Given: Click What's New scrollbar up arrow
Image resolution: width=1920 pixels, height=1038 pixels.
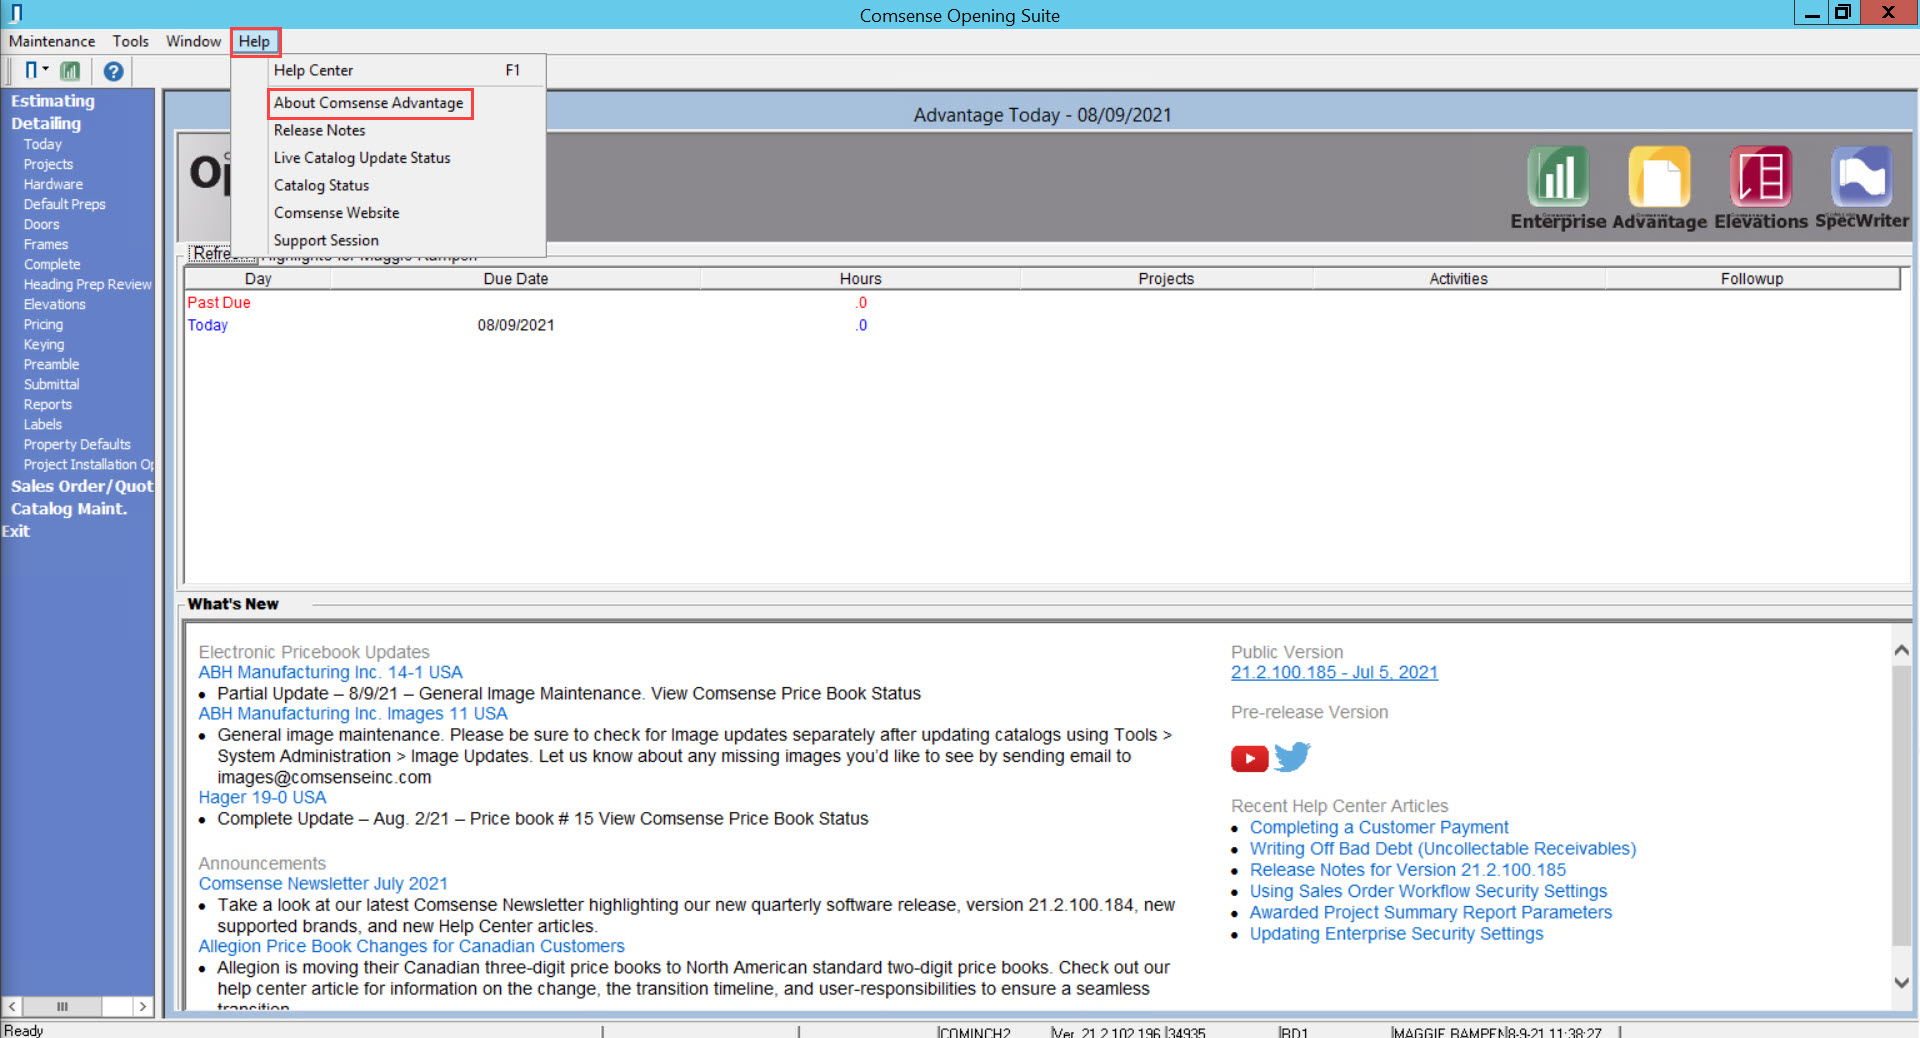Looking at the screenshot, I should 1901,650.
